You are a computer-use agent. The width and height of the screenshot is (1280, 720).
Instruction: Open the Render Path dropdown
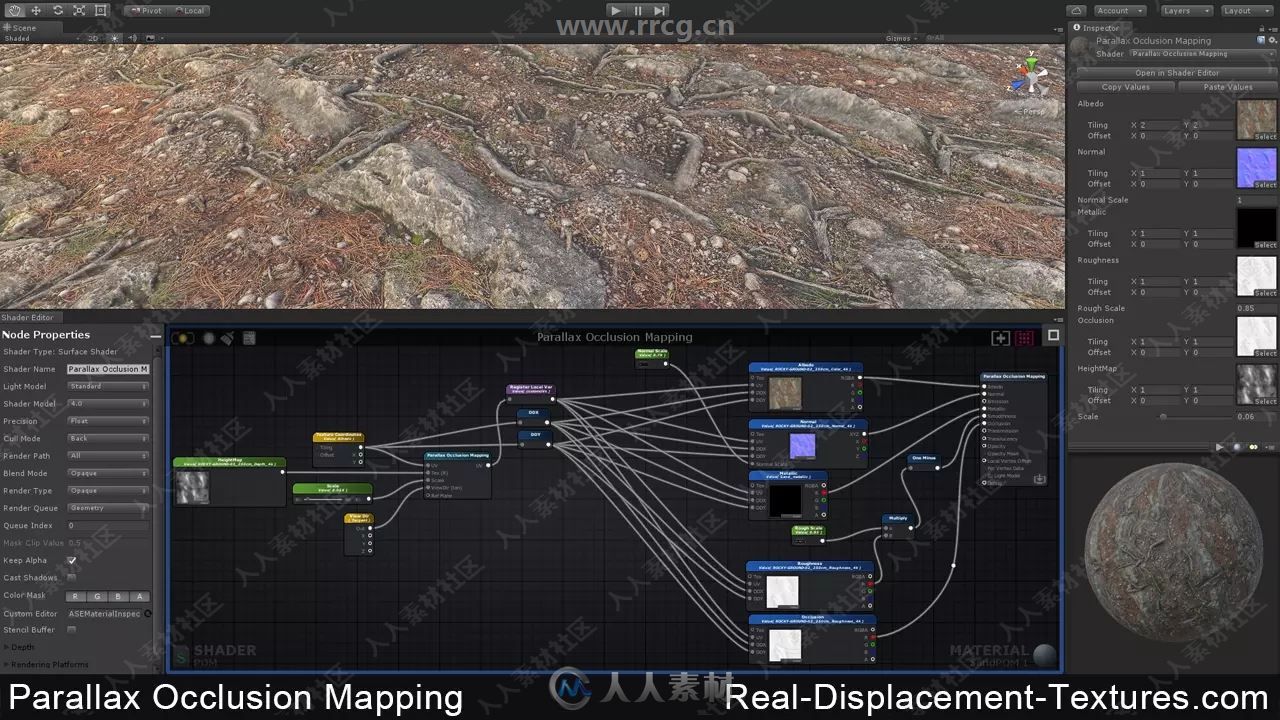(108, 456)
